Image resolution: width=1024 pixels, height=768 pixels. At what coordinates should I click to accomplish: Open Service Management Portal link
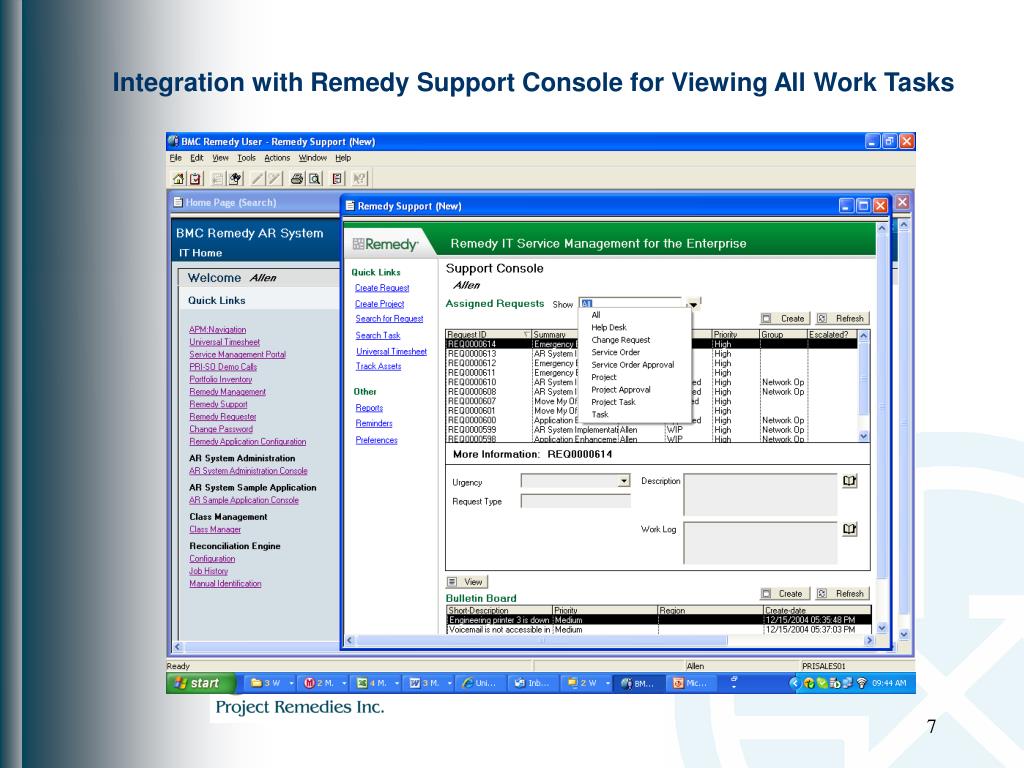pyautogui.click(x=238, y=355)
